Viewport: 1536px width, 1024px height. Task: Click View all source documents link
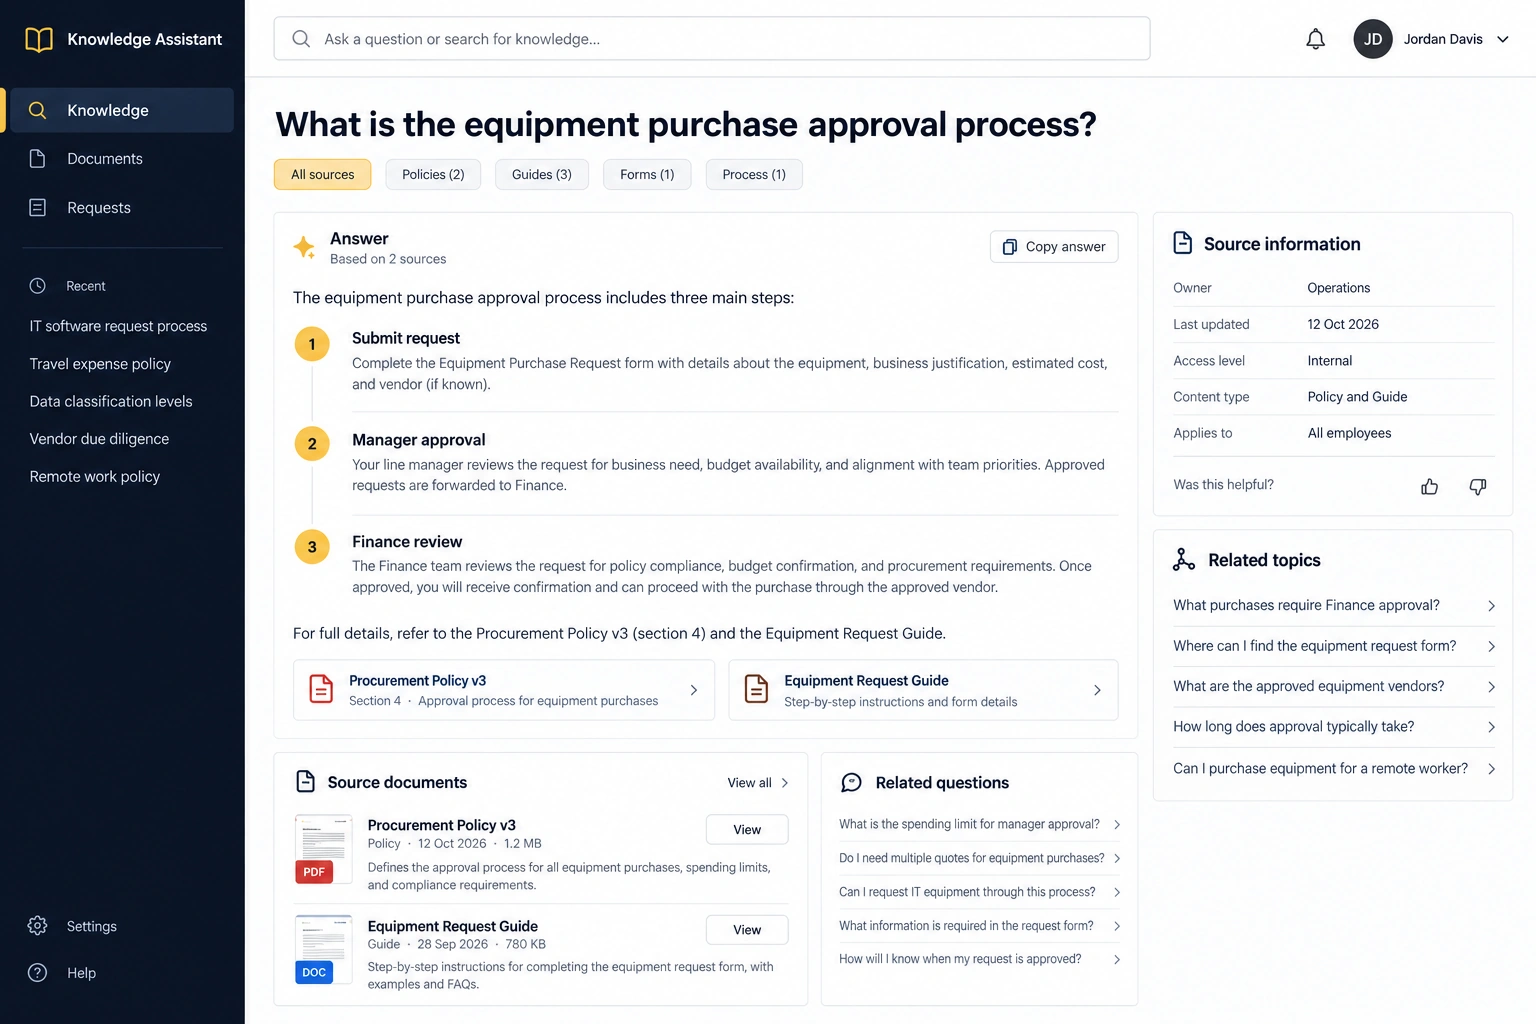(758, 783)
